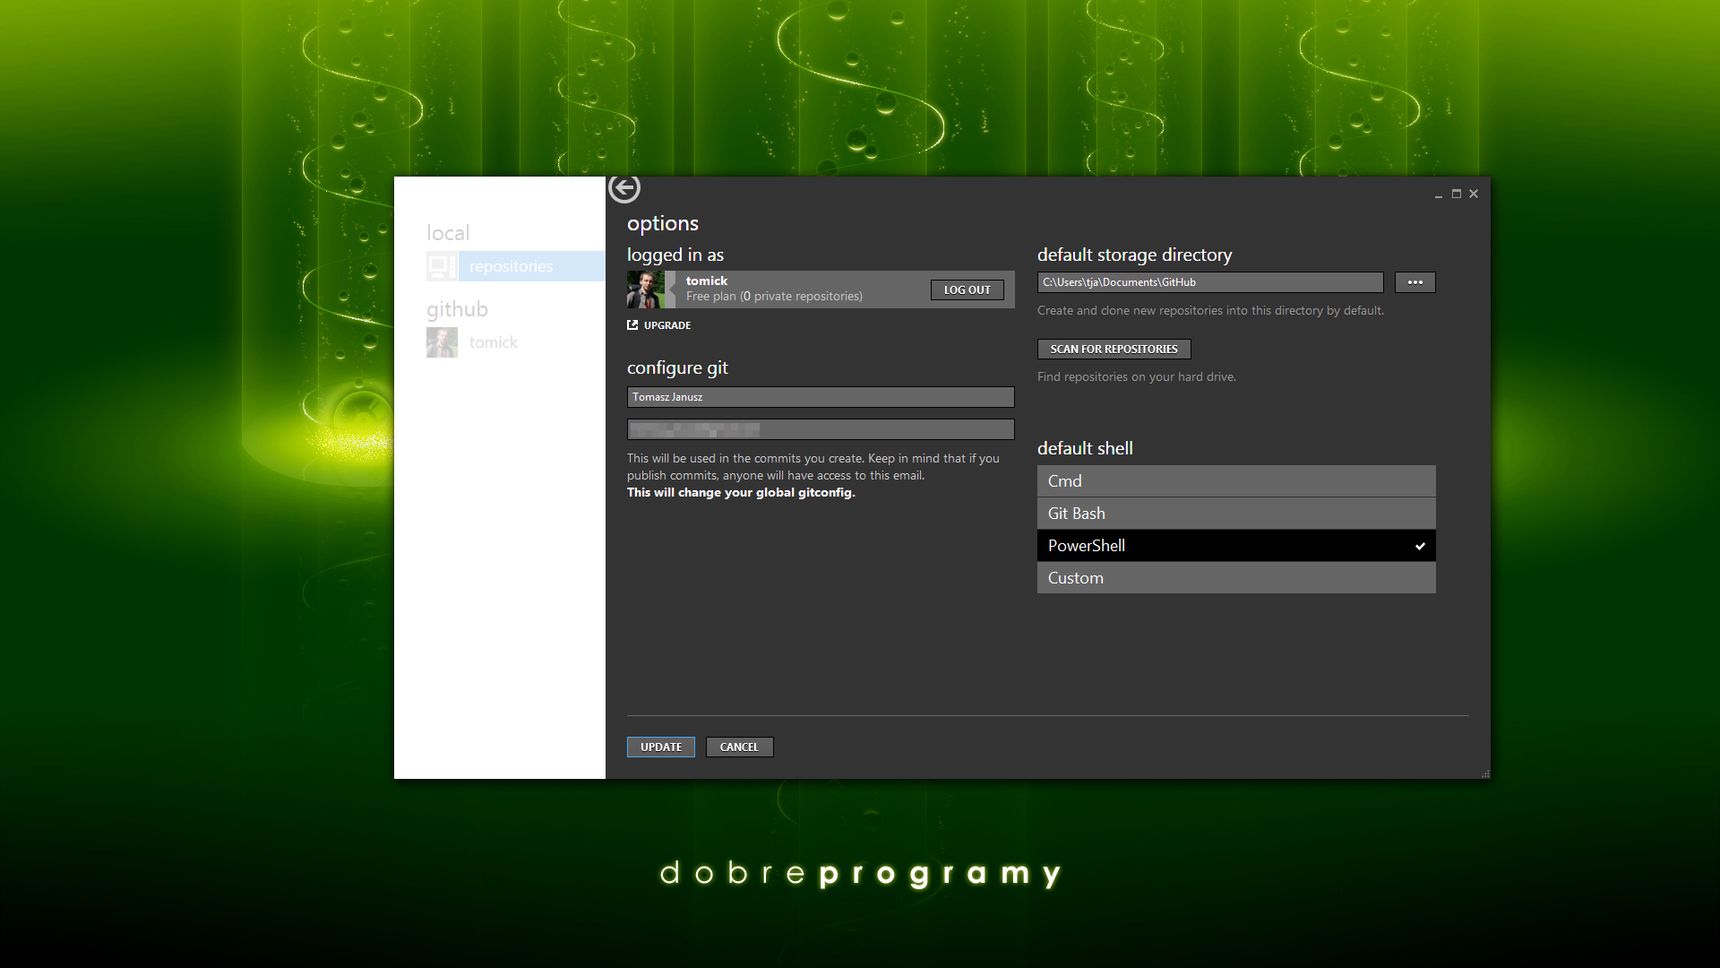Click 'Create and clone new repositories' description text
The height and width of the screenshot is (968, 1720).
(1211, 311)
